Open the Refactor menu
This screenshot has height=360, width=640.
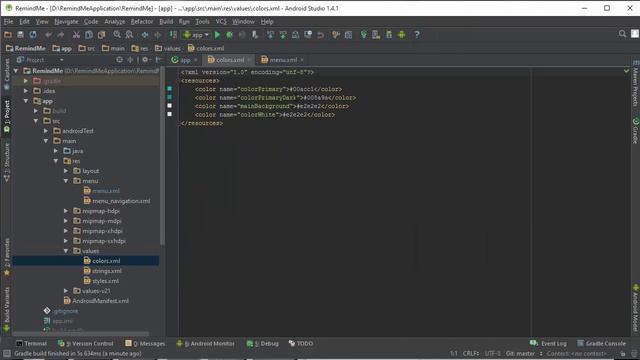pyautogui.click(x=142, y=21)
